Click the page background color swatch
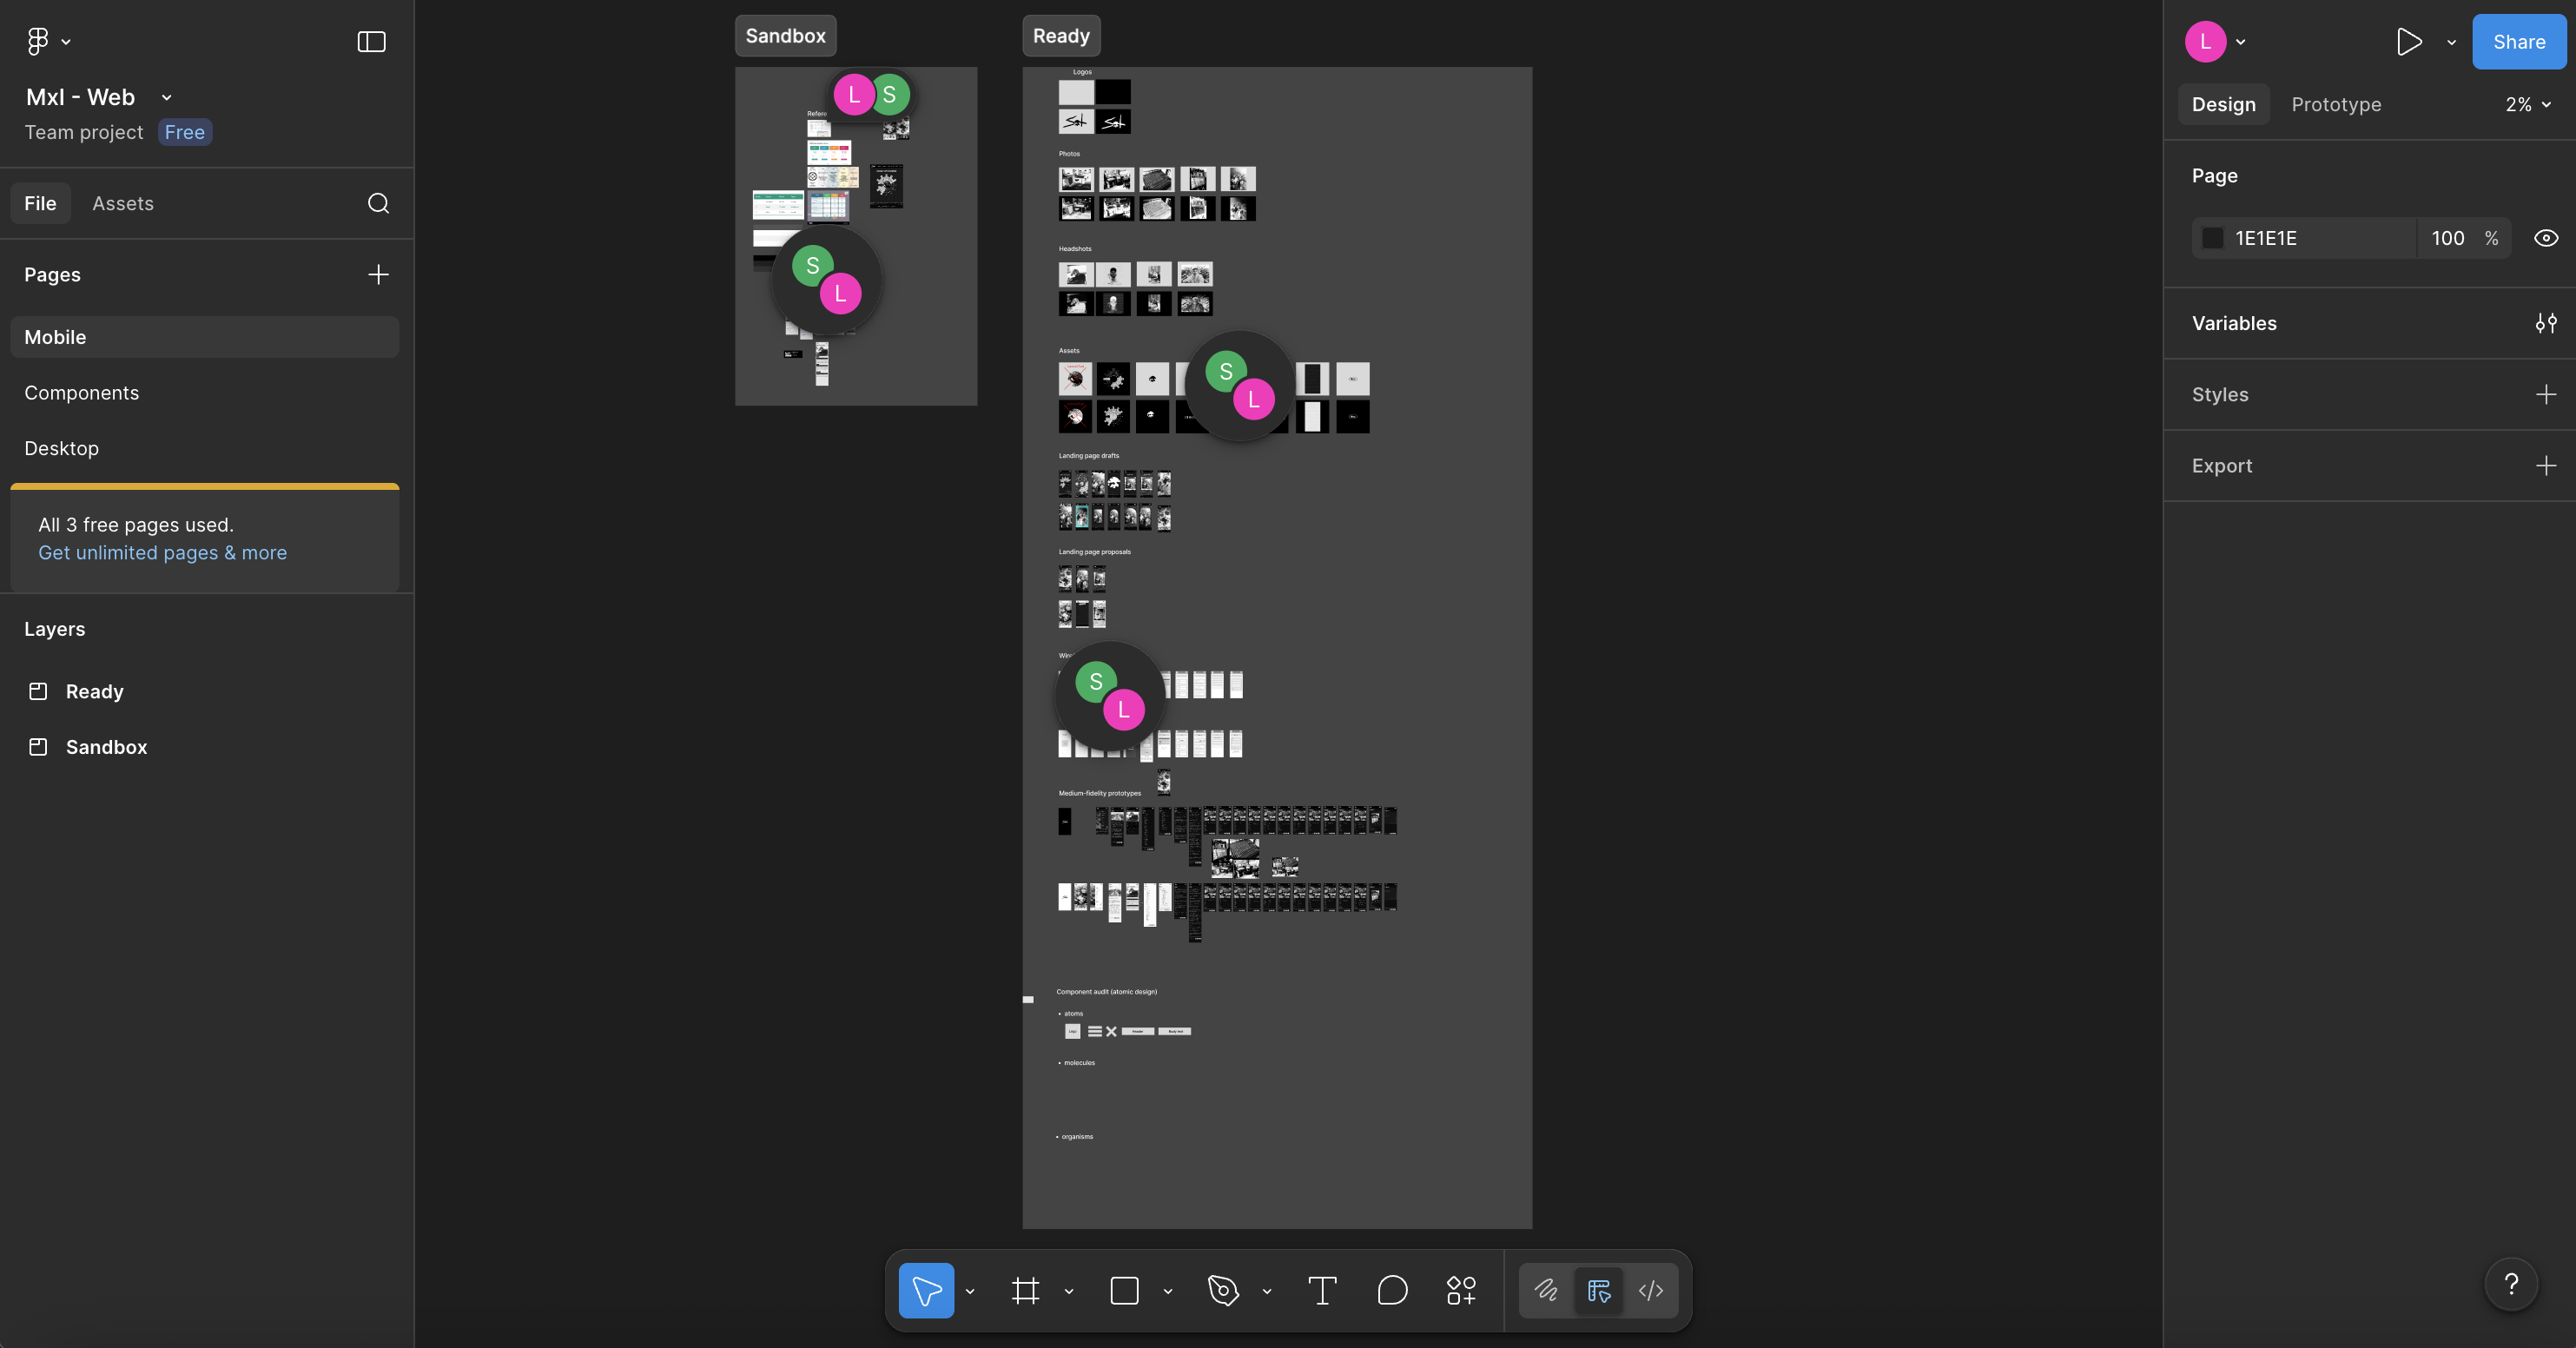This screenshot has height=1348, width=2576. (2213, 238)
